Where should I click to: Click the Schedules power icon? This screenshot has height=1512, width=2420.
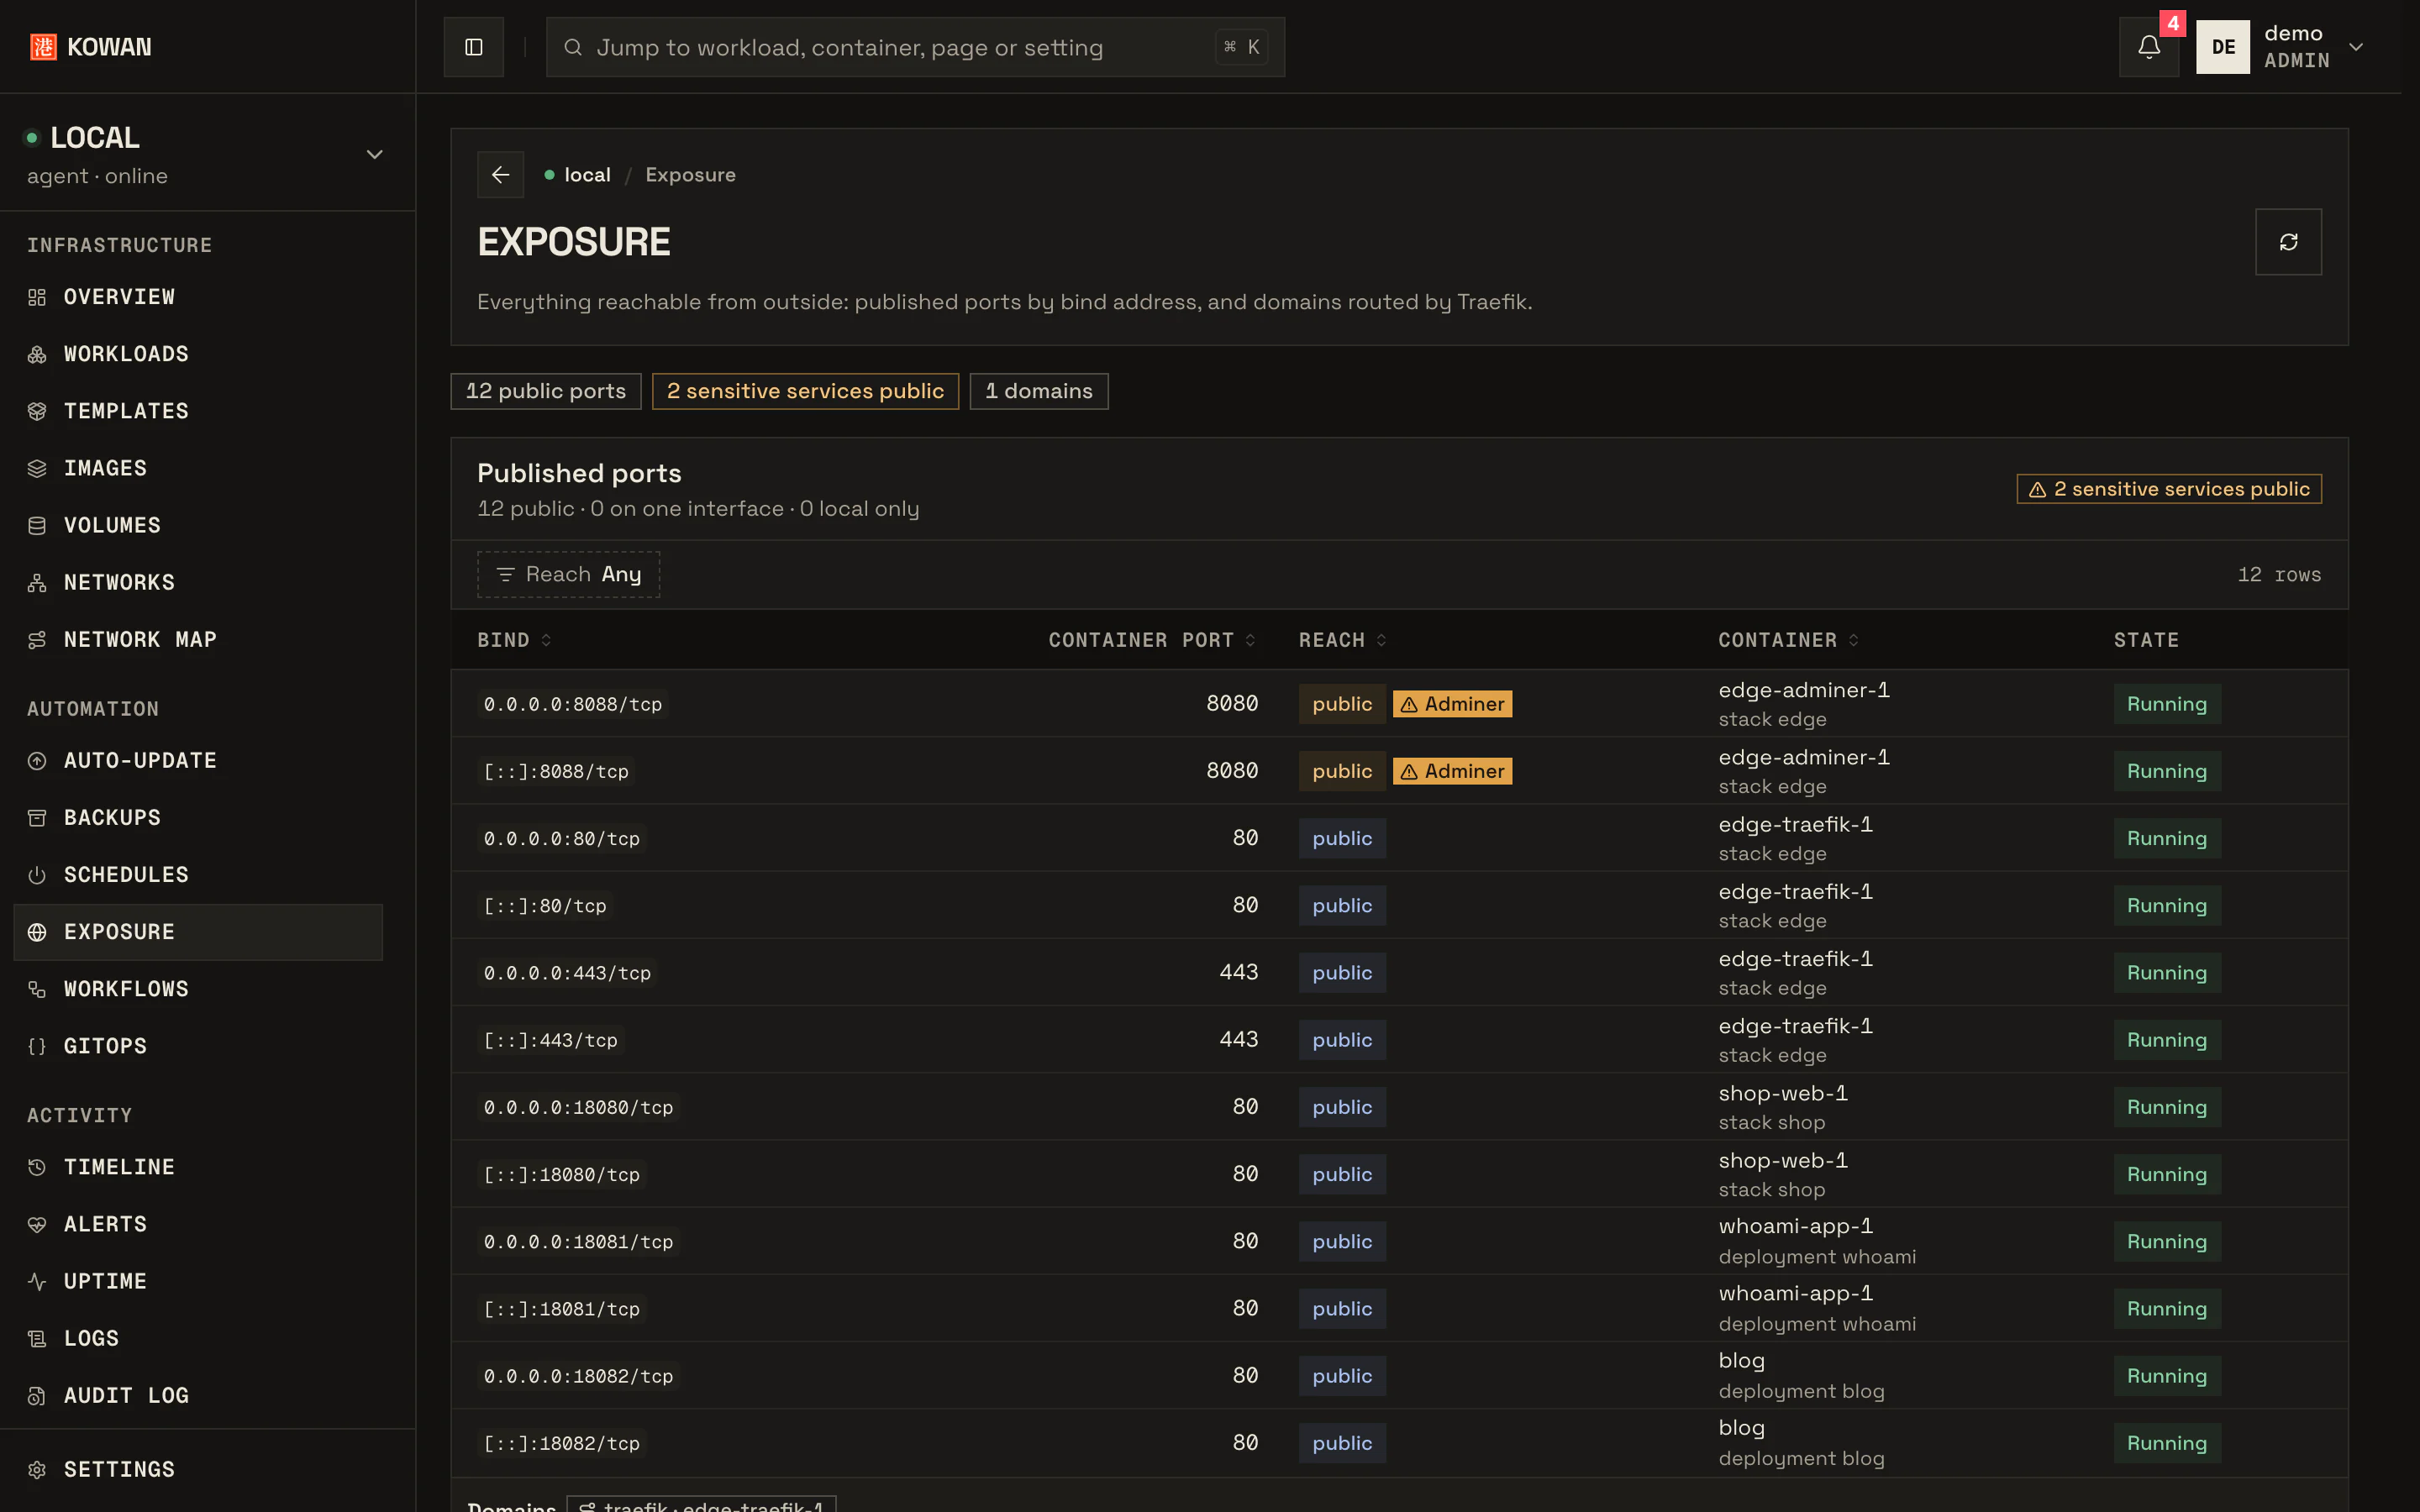click(37, 875)
